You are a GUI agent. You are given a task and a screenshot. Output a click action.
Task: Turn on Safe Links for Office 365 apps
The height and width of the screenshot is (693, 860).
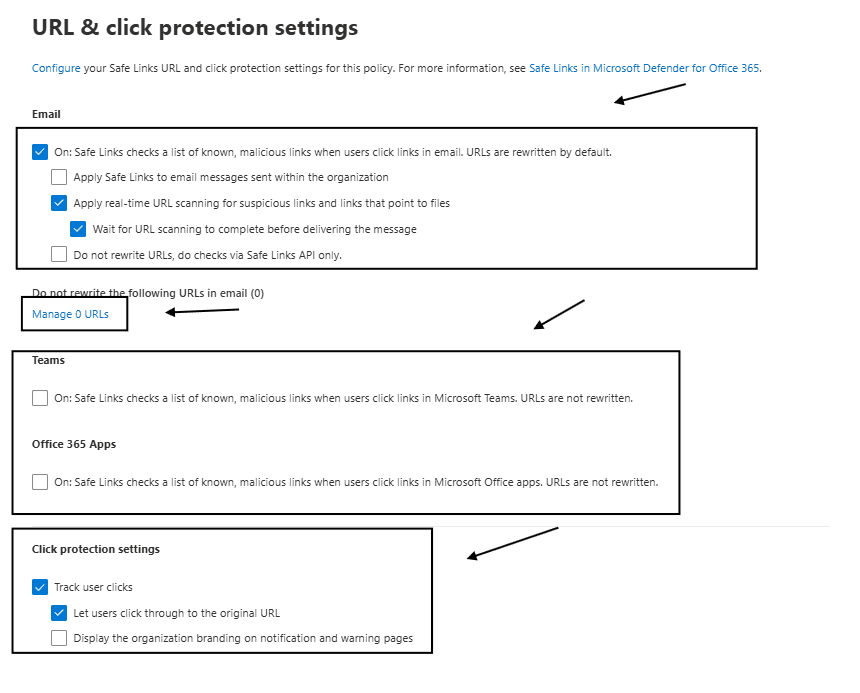coord(40,481)
